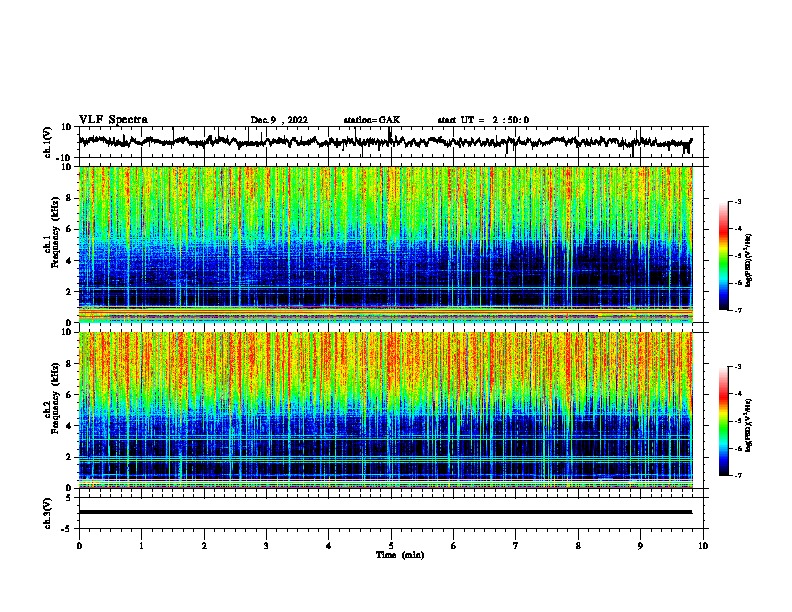Click time axis tick label "7"

coord(516,546)
